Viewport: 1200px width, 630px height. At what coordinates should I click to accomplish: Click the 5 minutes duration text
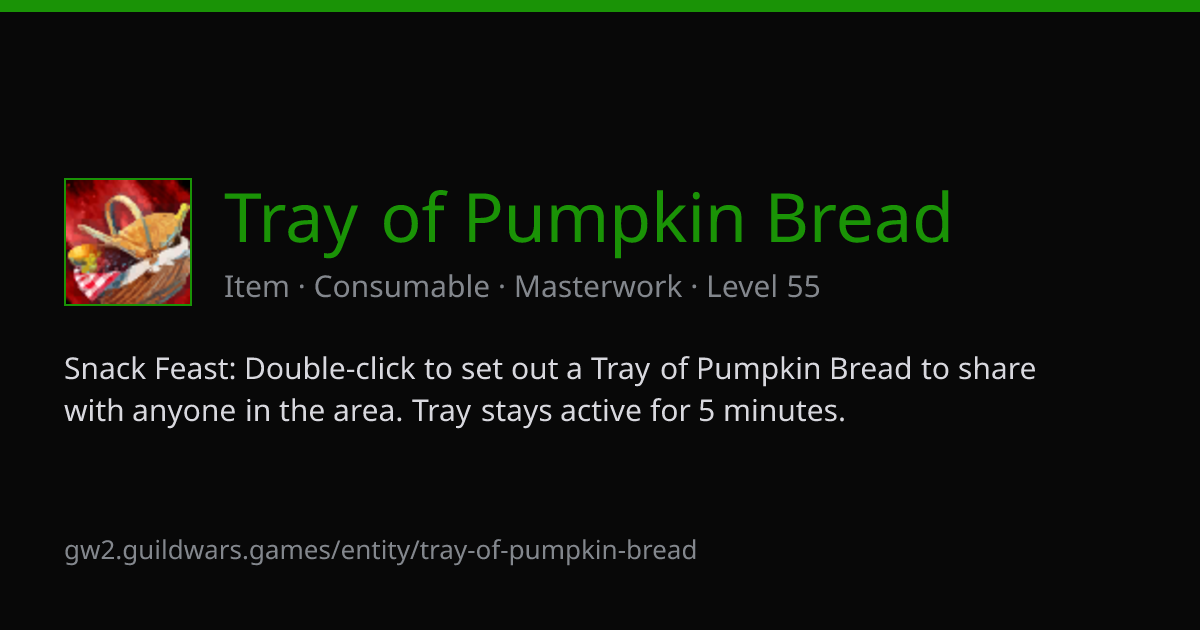(x=771, y=411)
